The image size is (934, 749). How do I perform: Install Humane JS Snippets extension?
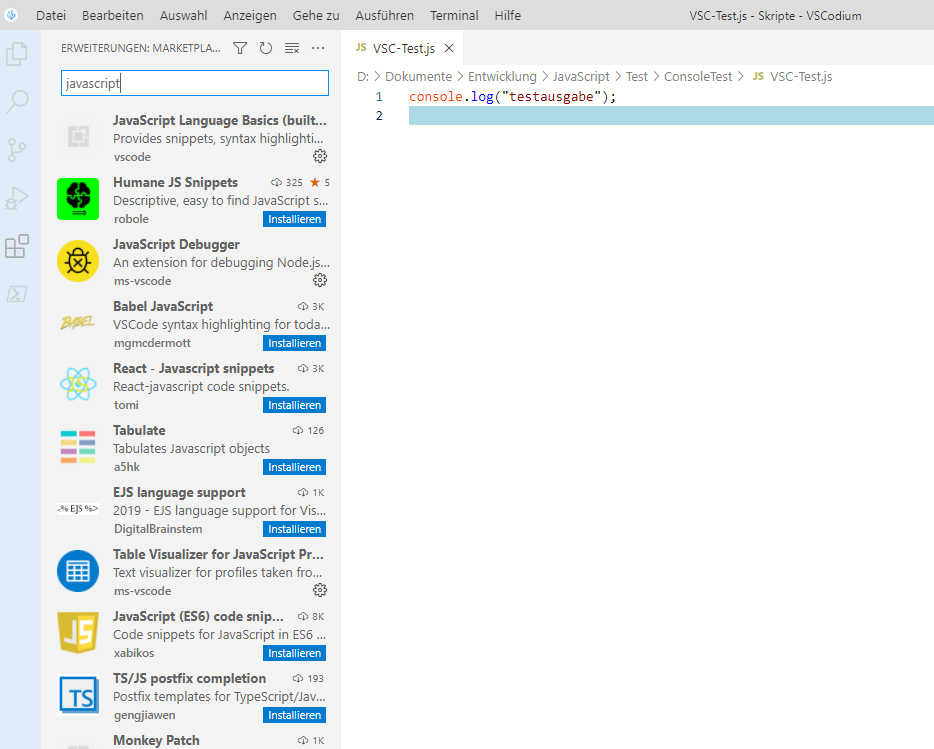pos(294,219)
